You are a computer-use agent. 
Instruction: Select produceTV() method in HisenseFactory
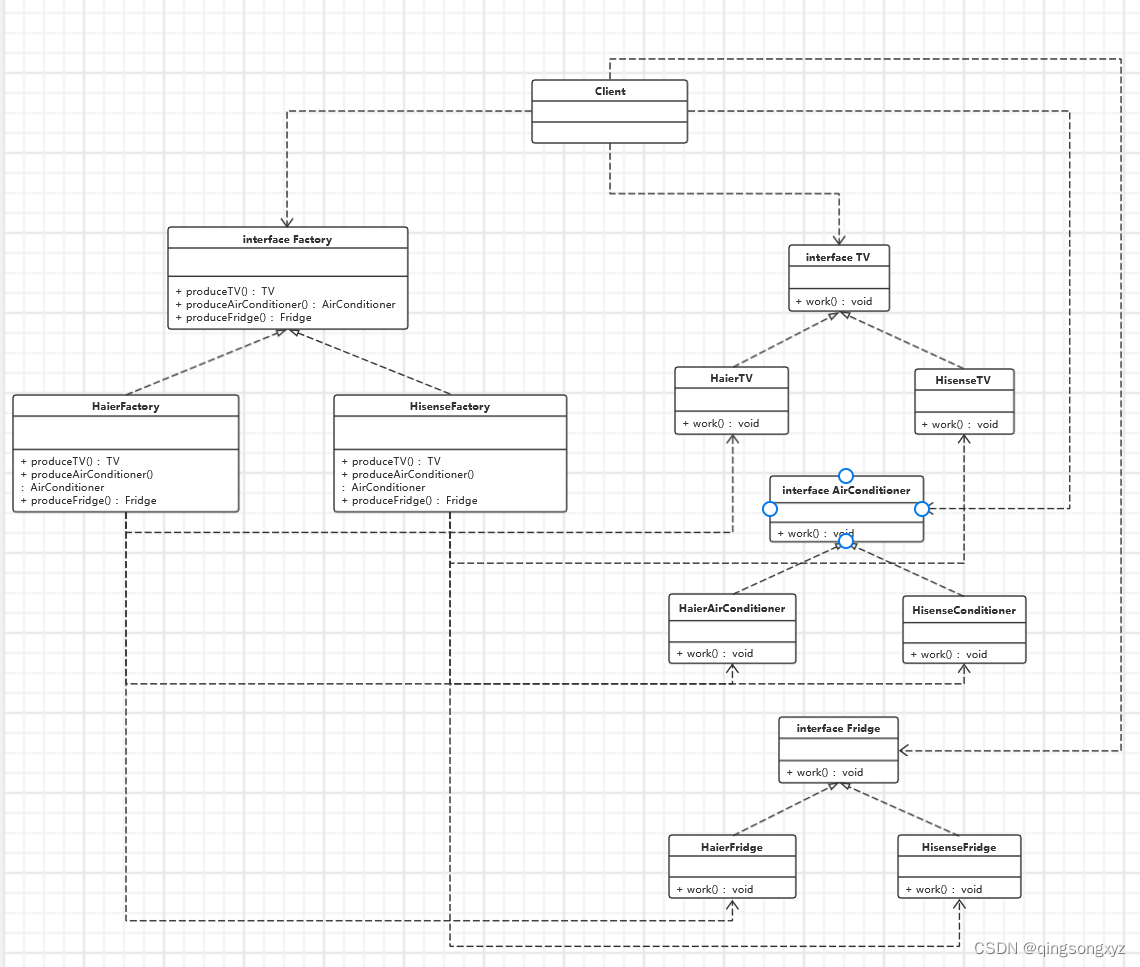tap(391, 461)
